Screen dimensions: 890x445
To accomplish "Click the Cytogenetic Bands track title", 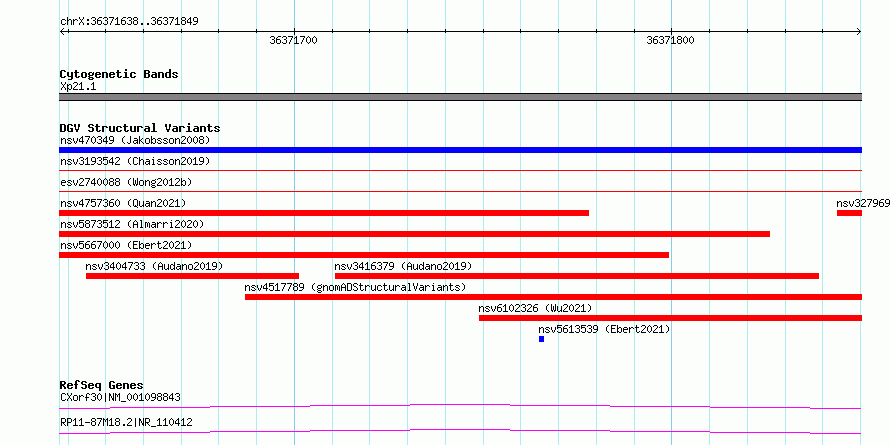I will coord(119,74).
